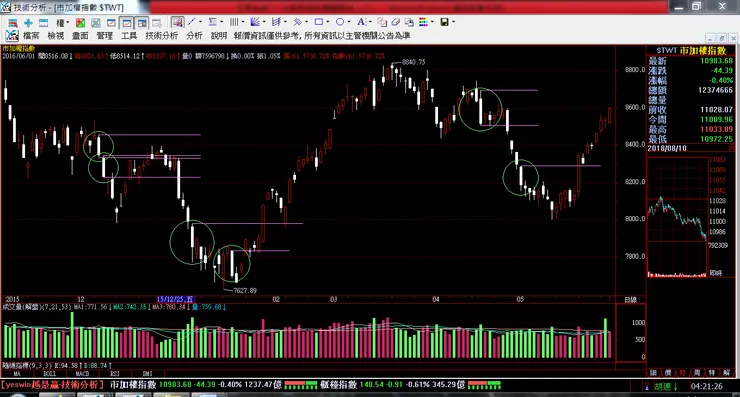Click the 解 button at bottom right

[726, 373]
